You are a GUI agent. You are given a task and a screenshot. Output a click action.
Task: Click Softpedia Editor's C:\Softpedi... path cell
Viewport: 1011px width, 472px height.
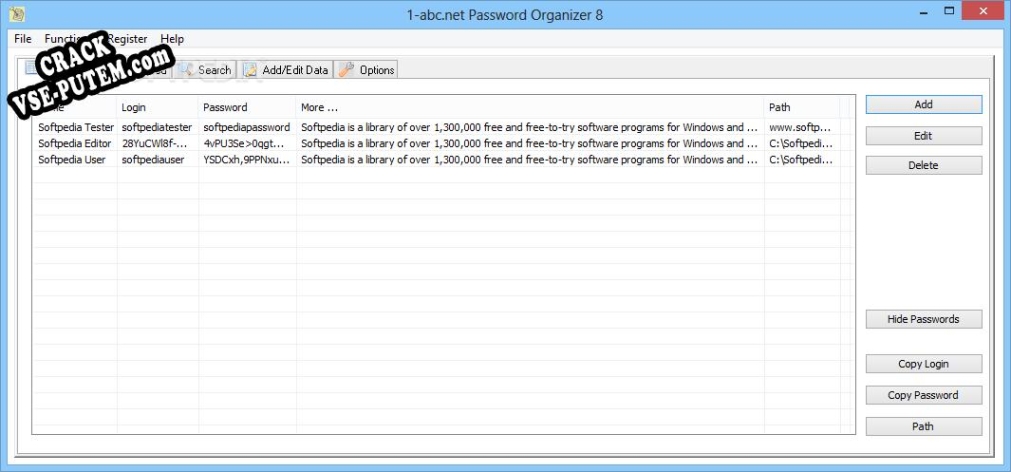click(x=801, y=143)
